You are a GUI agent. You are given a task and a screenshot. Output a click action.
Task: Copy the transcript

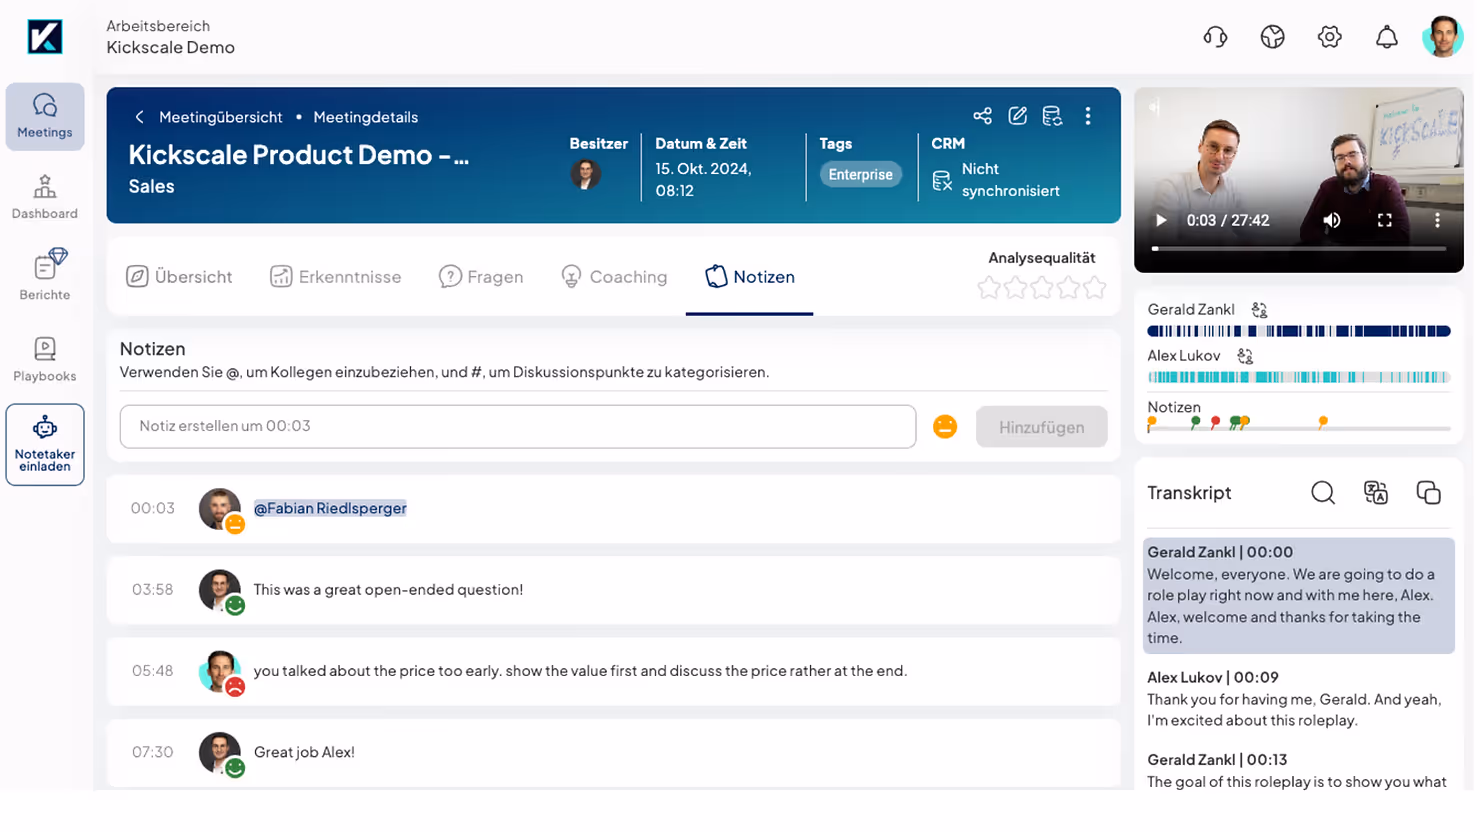click(x=1428, y=492)
